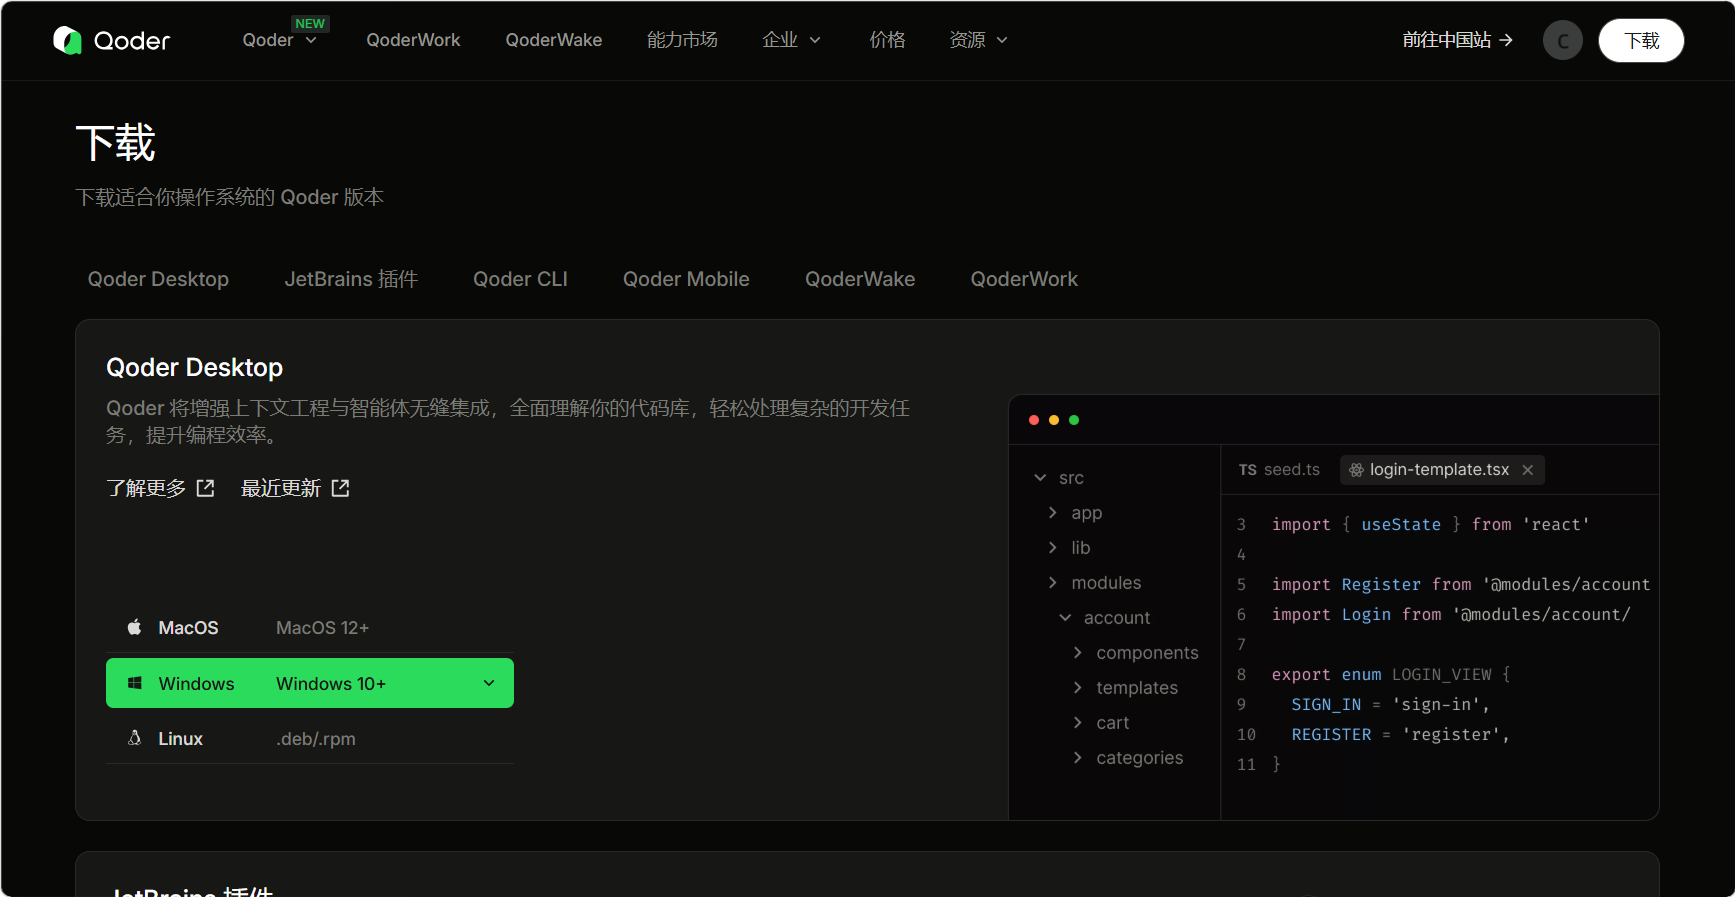Expand the lib folder
The height and width of the screenshot is (897, 1735).
1052,548
